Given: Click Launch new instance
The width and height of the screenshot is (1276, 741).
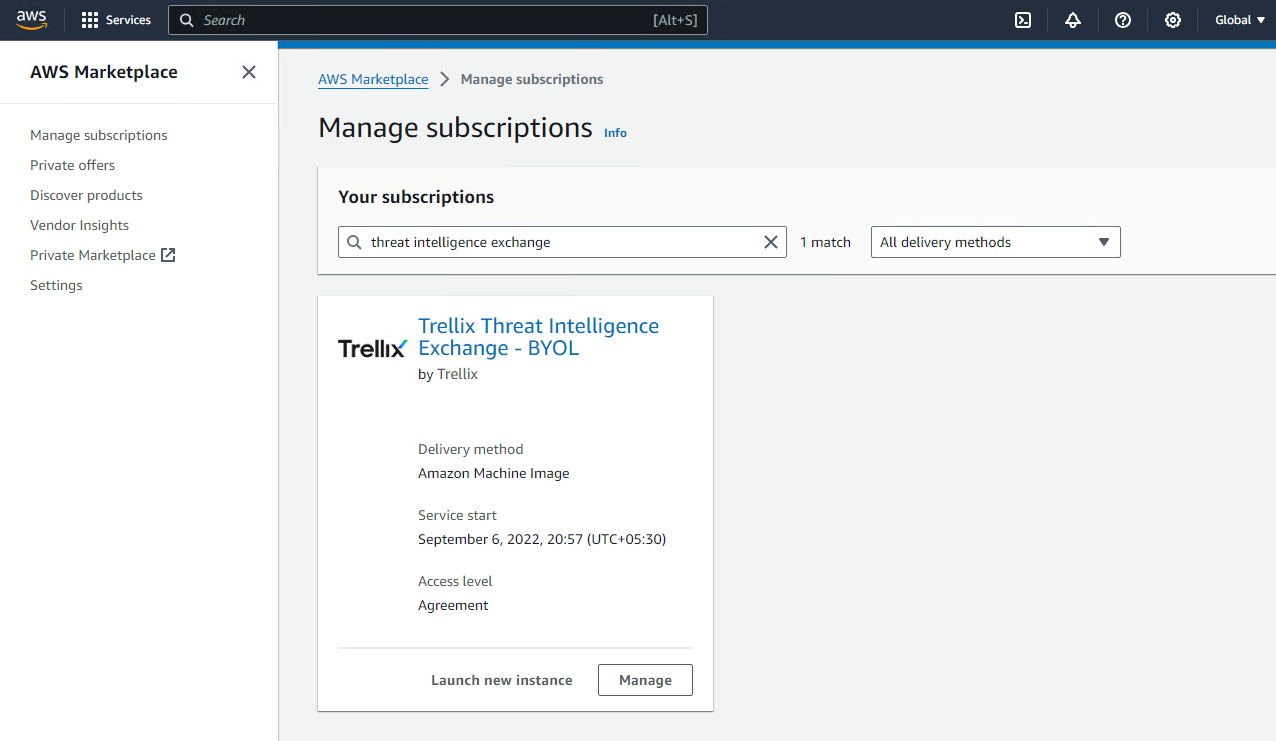Looking at the screenshot, I should point(501,680).
